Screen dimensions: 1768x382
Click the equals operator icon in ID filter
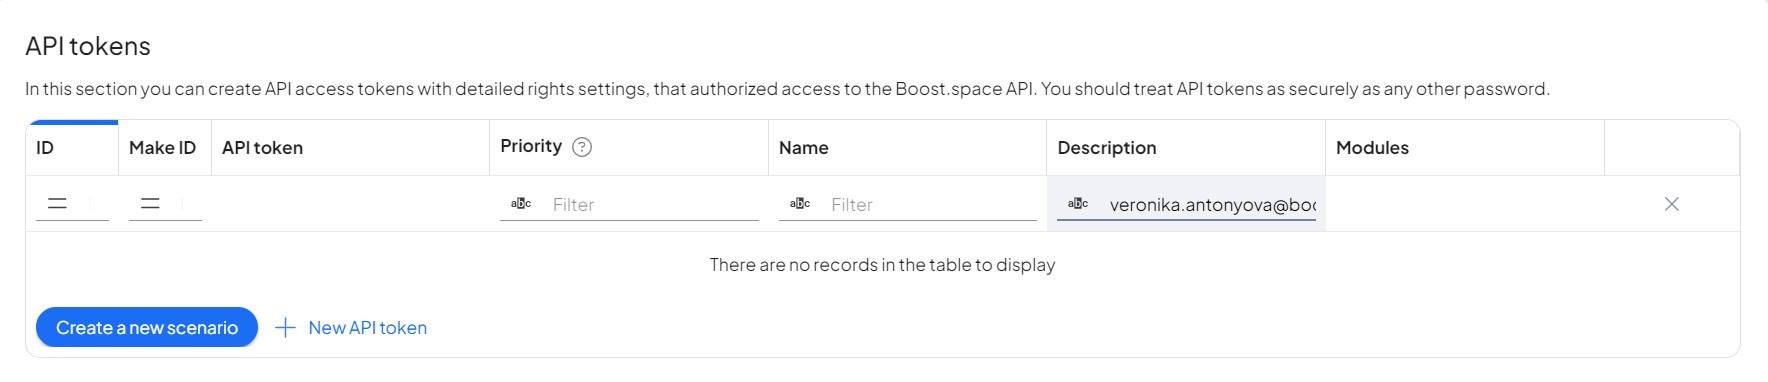58,204
